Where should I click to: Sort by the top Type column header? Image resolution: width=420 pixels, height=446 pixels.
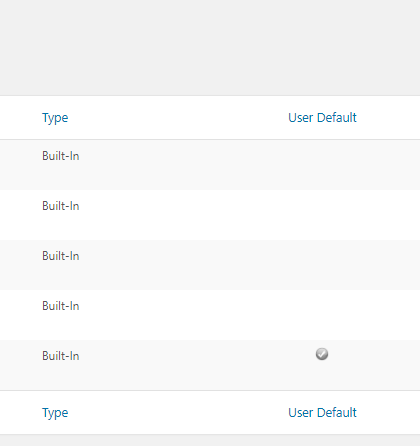coord(55,118)
